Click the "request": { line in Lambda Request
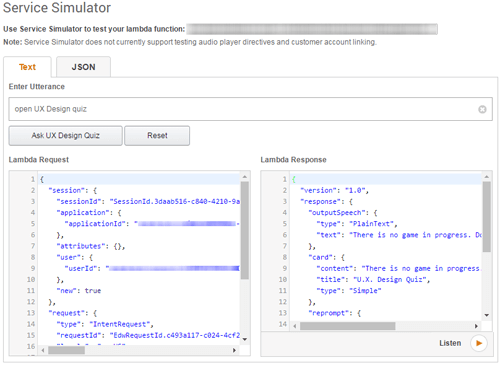 point(73,313)
